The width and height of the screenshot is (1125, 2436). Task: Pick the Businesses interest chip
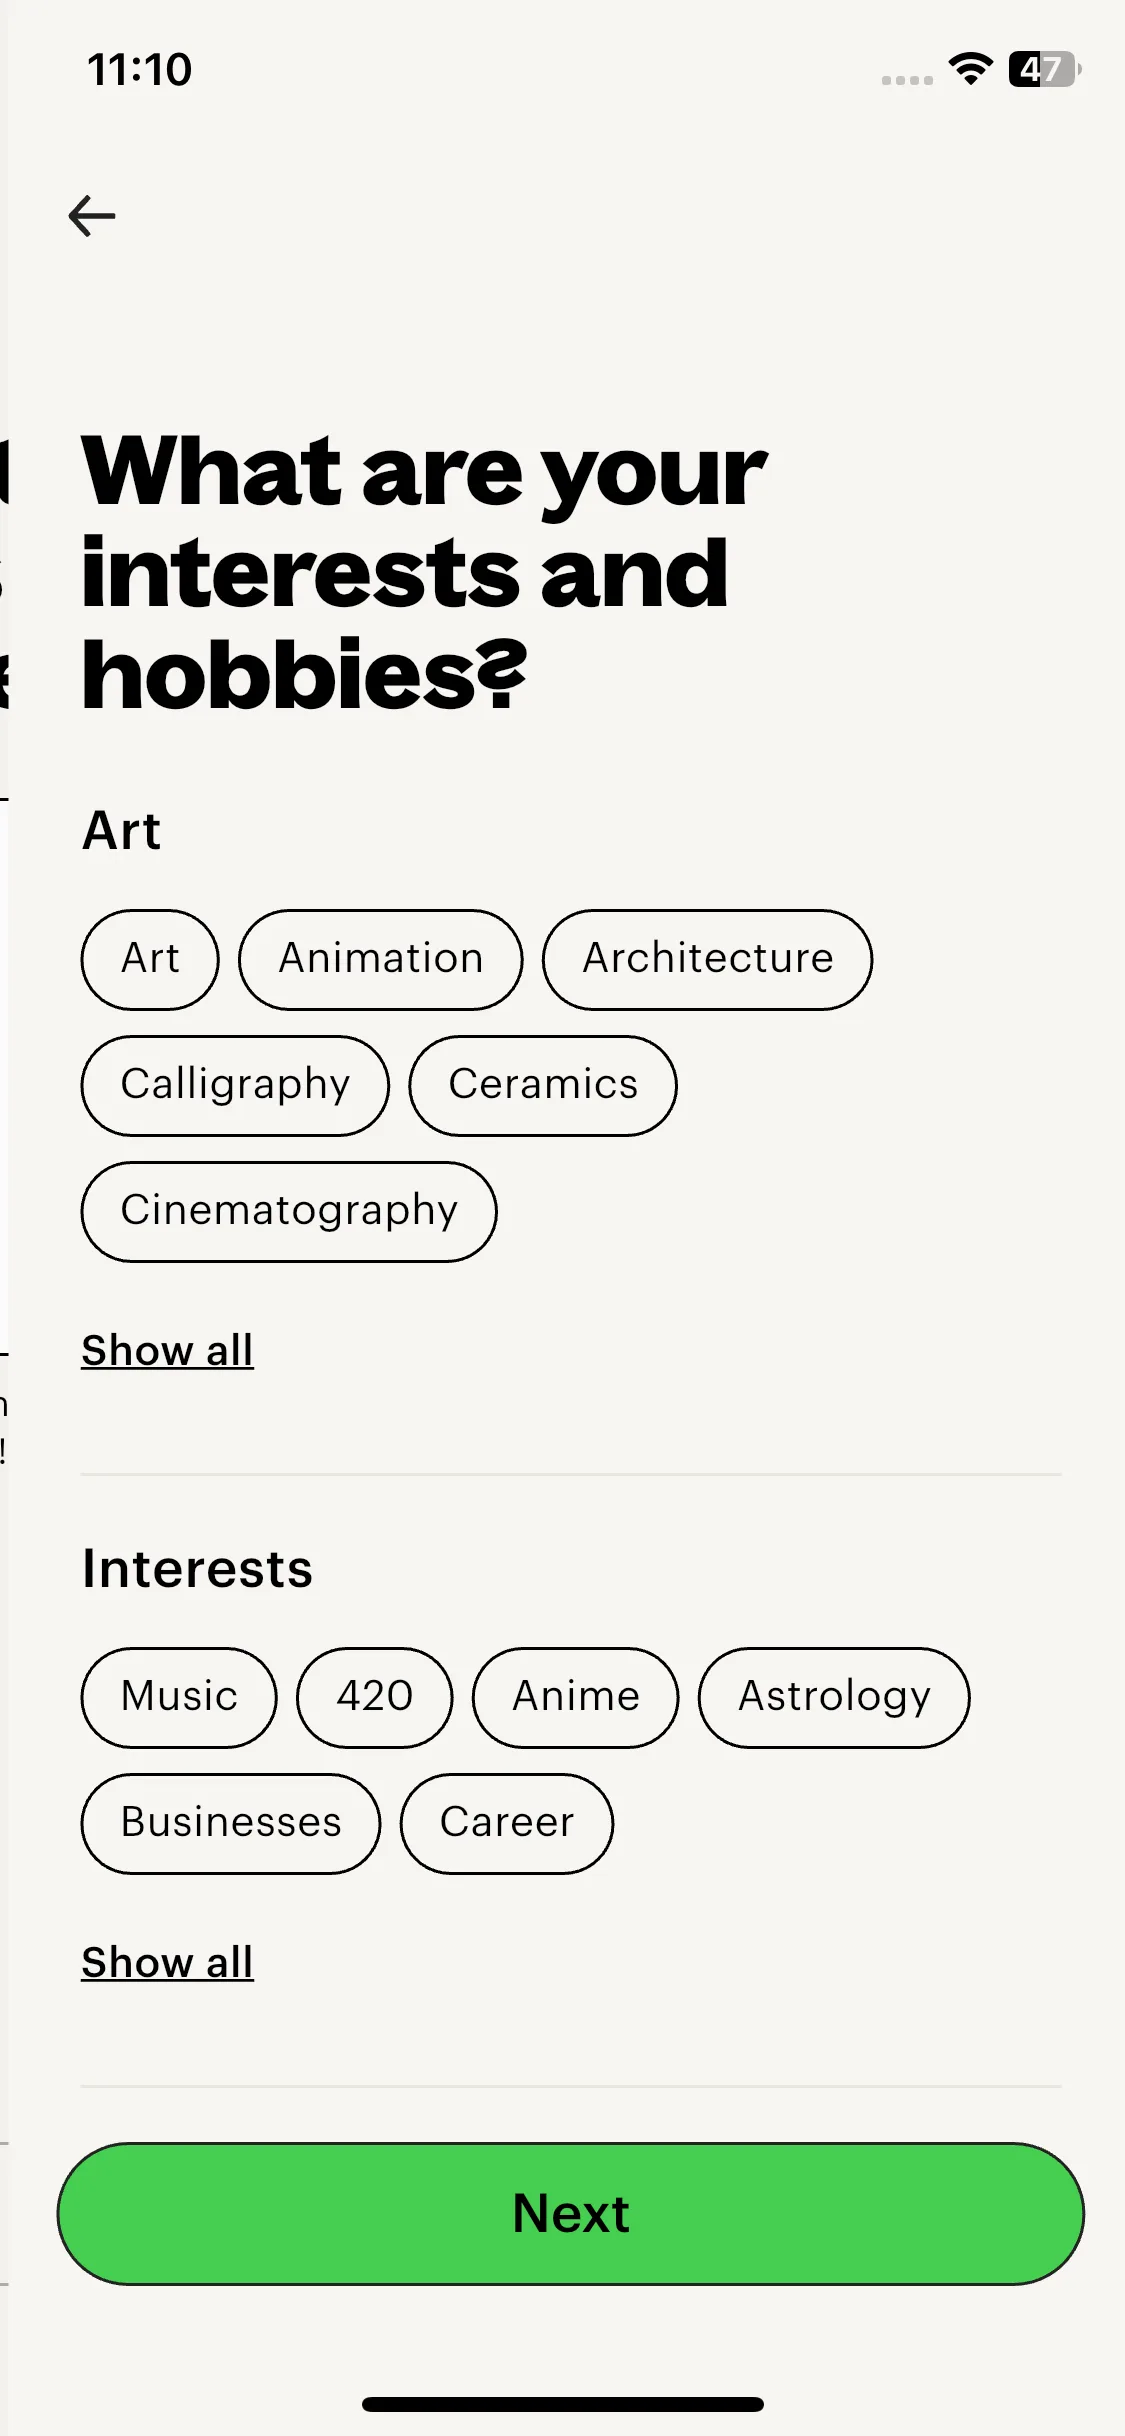click(x=231, y=1823)
